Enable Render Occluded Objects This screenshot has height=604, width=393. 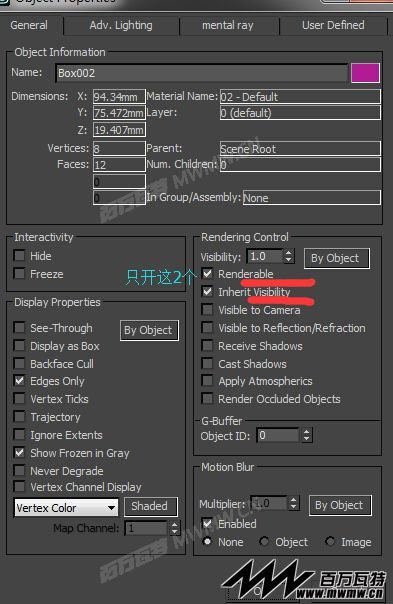click(x=207, y=399)
